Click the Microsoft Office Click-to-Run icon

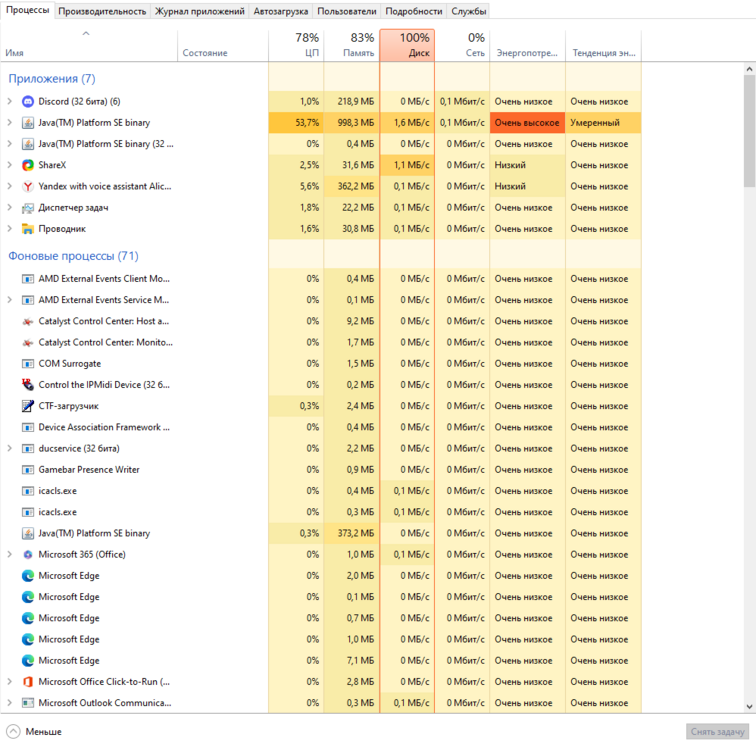[28, 682]
